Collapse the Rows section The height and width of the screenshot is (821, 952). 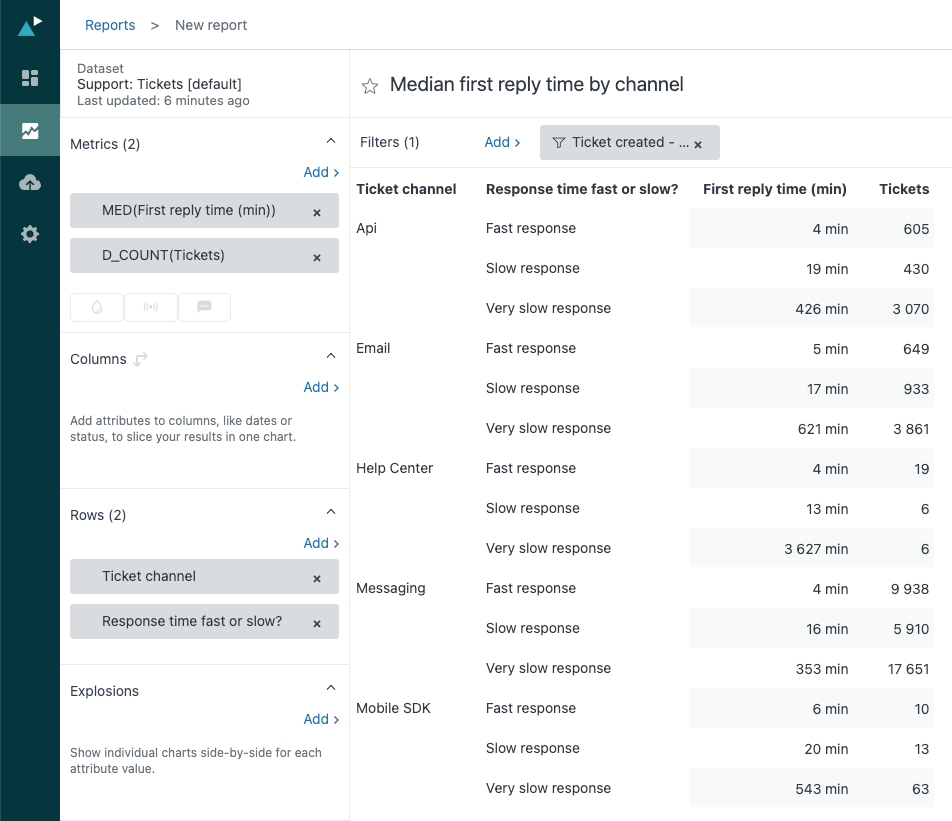[331, 511]
